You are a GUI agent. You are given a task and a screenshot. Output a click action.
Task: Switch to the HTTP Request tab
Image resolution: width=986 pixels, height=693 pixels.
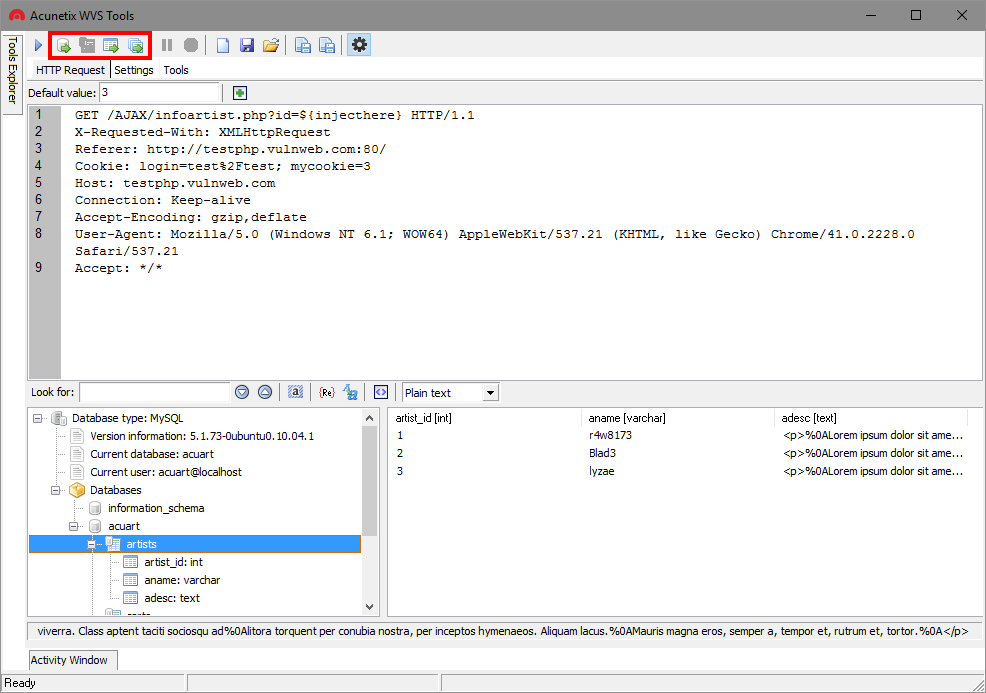(70, 70)
